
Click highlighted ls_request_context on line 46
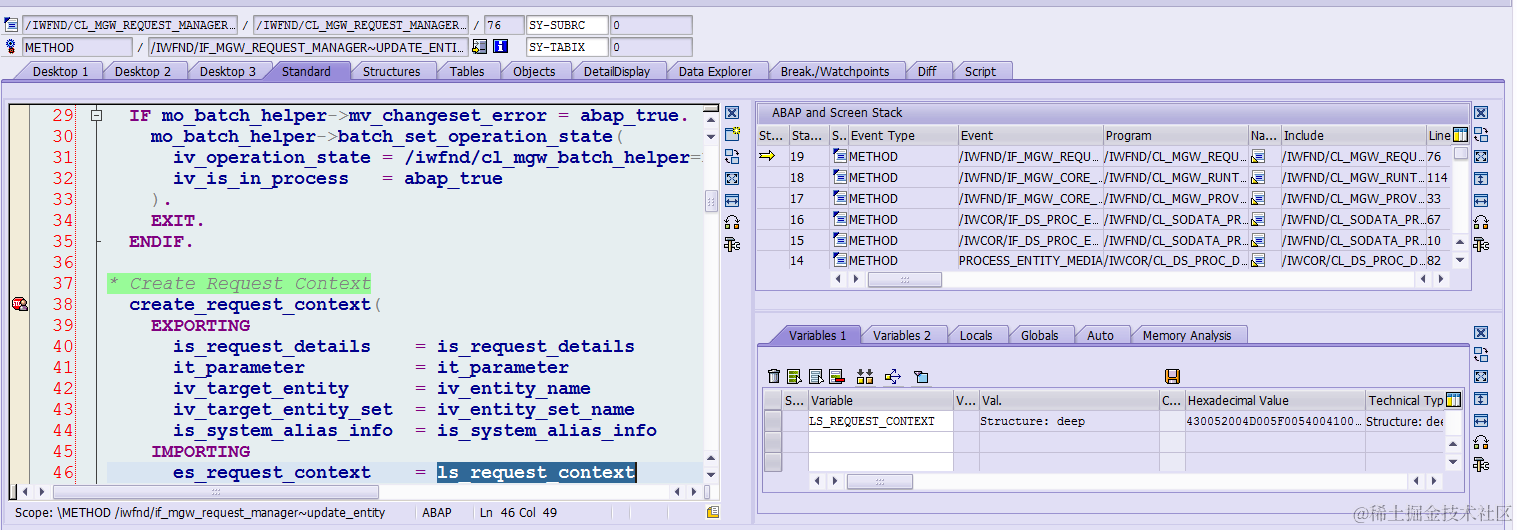pyautogui.click(x=536, y=472)
